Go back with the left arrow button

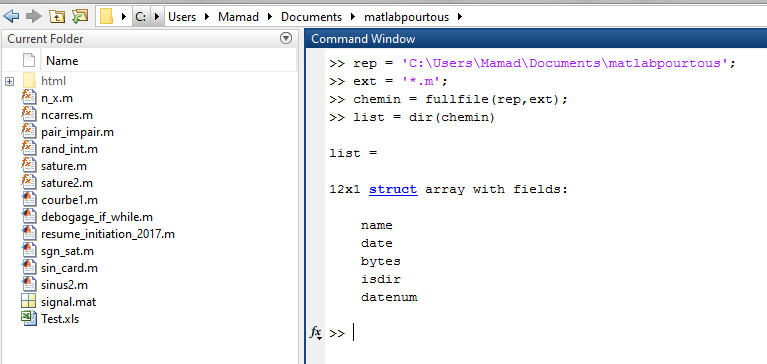[11, 17]
